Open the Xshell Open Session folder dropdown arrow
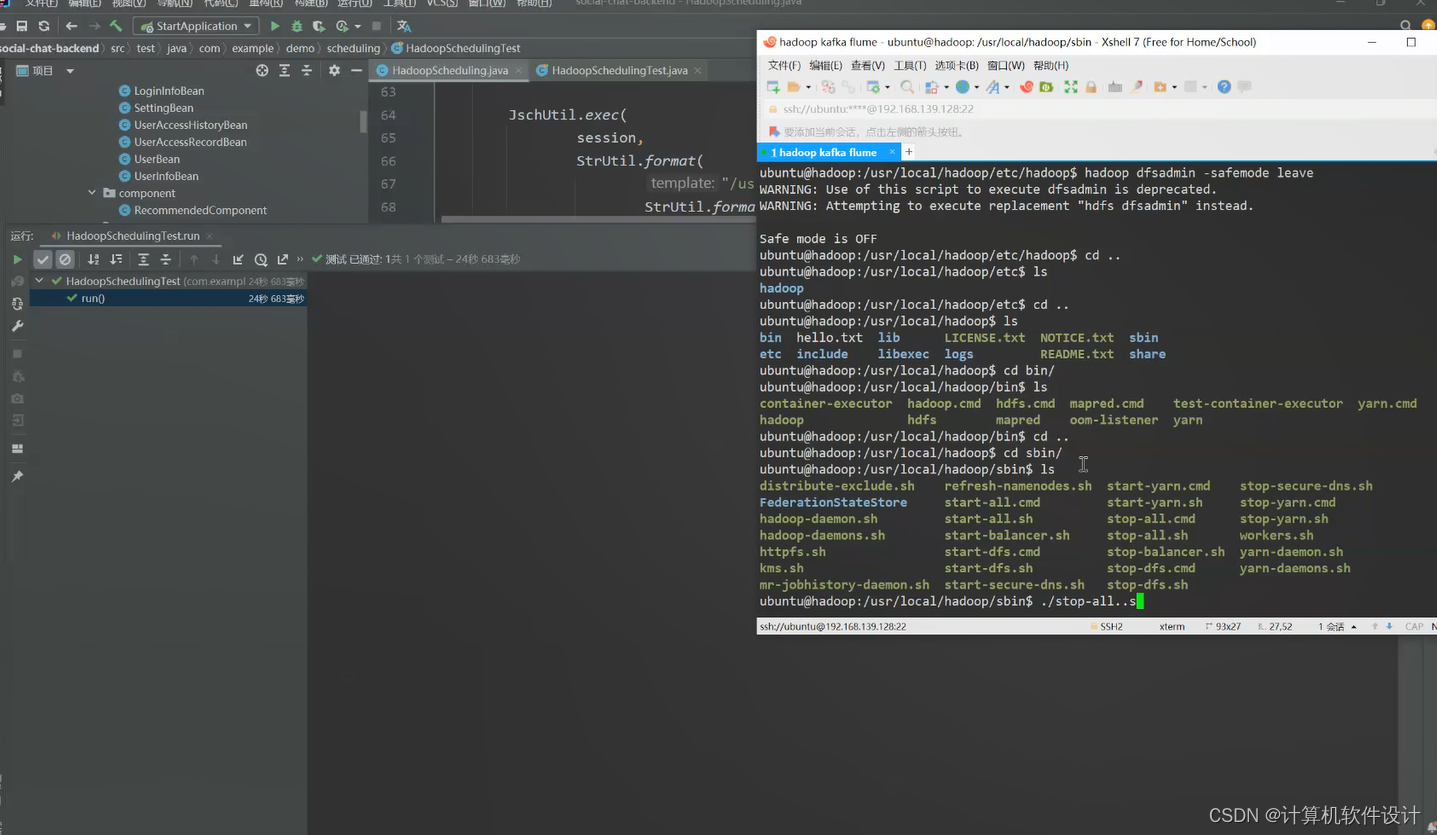The image size is (1437, 835). click(x=807, y=88)
